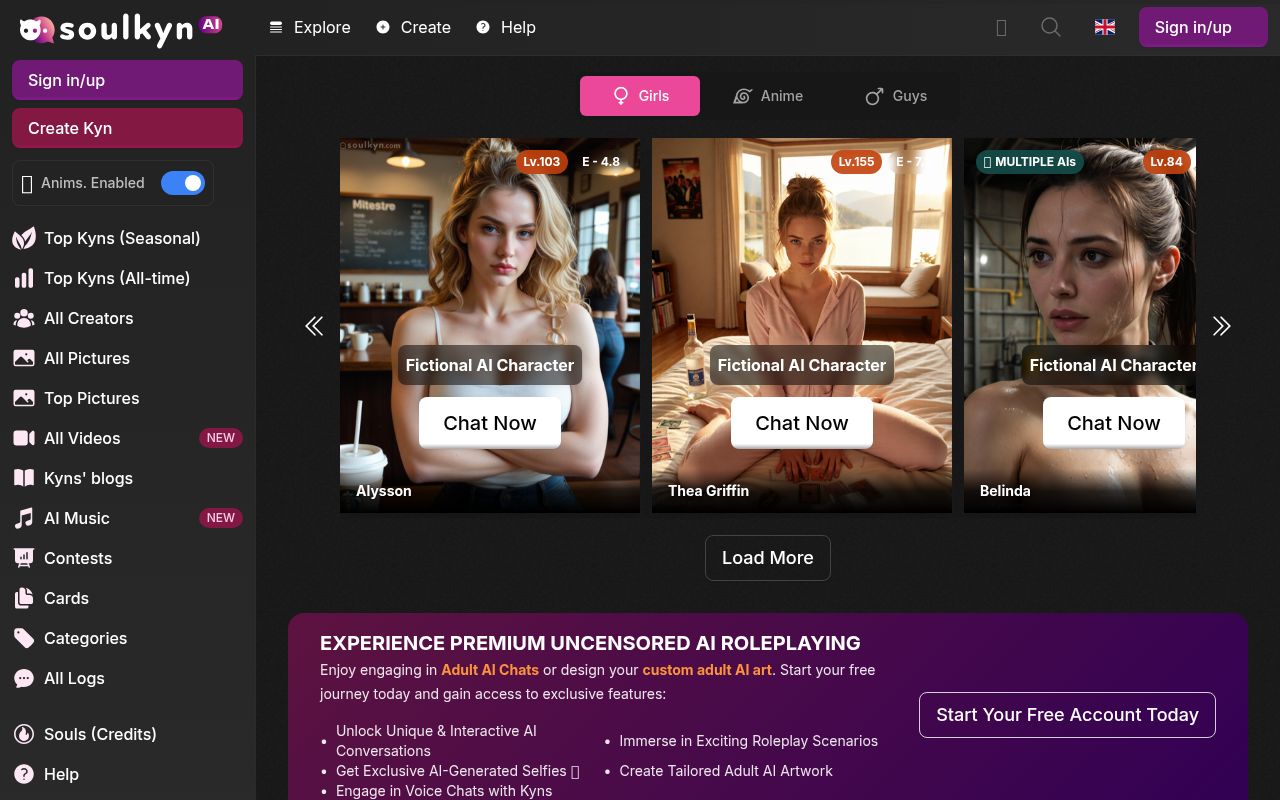
Task: Go to All Creators page
Action: [x=88, y=318]
